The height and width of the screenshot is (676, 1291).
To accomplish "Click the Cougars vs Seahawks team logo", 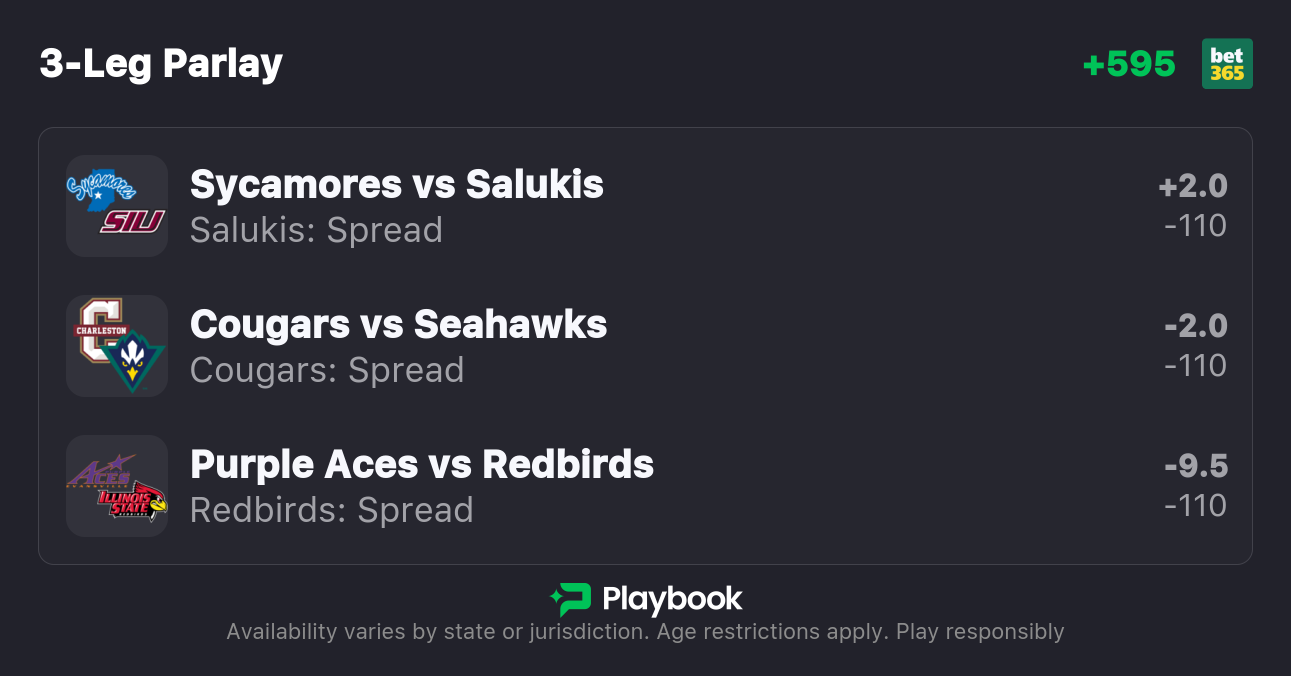I will (117, 346).
